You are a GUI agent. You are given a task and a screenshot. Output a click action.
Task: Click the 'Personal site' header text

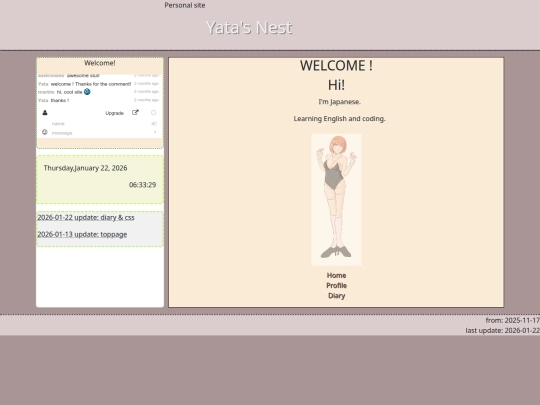185,5
